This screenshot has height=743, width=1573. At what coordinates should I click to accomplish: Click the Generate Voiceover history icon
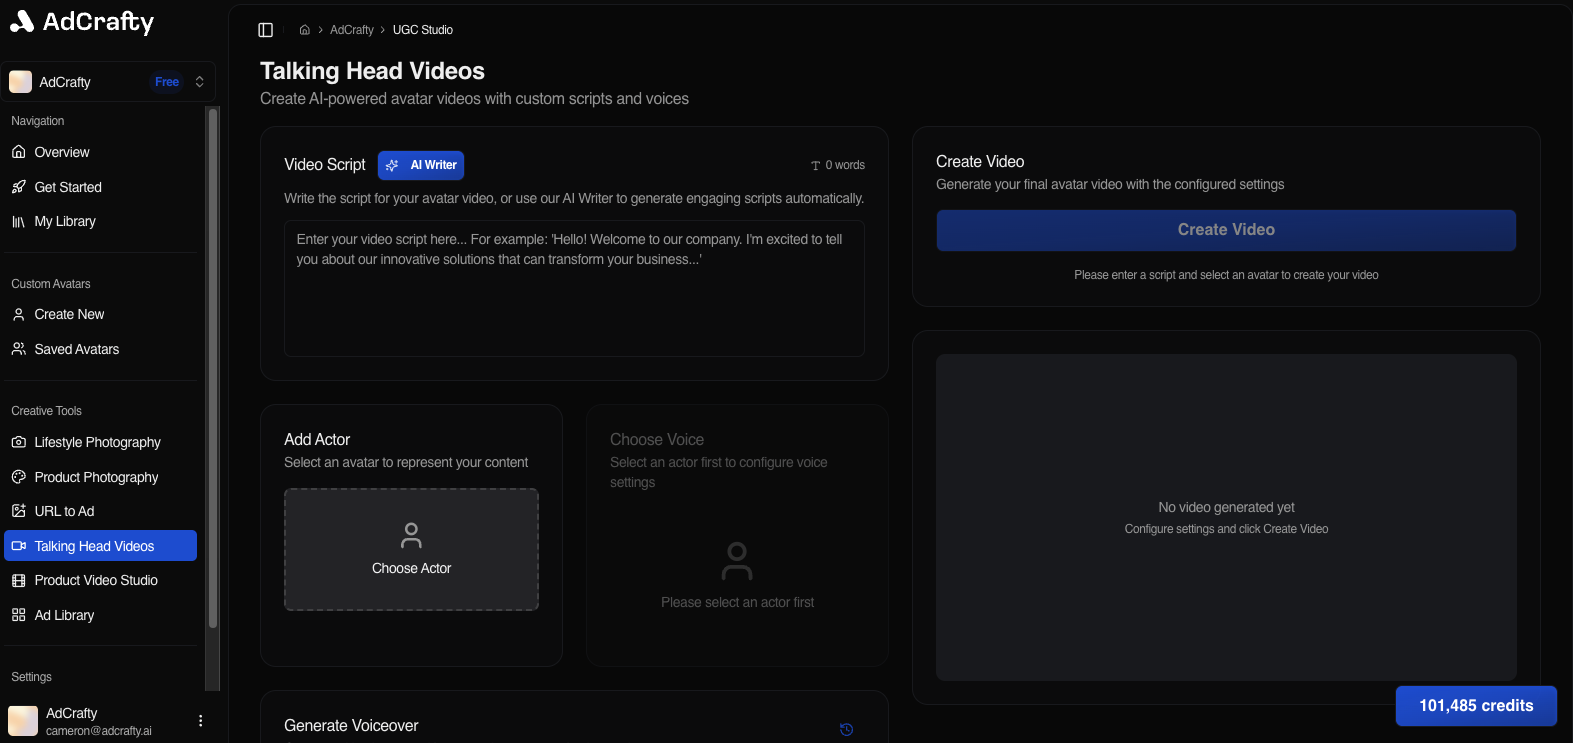847,730
